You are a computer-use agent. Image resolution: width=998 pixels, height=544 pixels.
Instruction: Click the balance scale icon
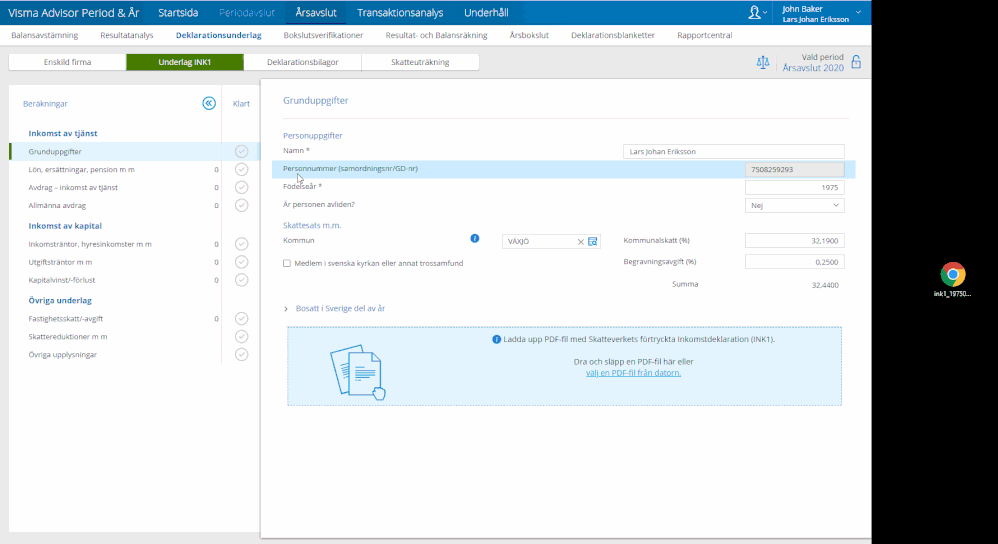[x=764, y=62]
